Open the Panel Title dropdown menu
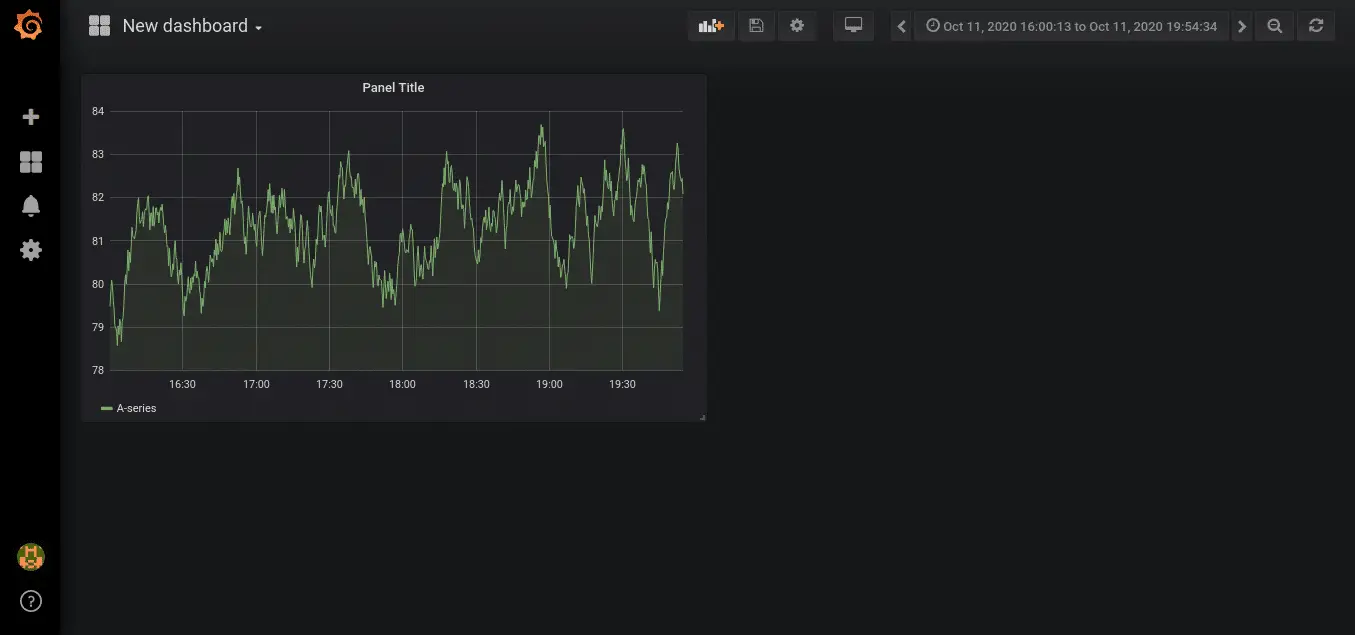Viewport: 1355px width, 635px height. (x=393, y=87)
